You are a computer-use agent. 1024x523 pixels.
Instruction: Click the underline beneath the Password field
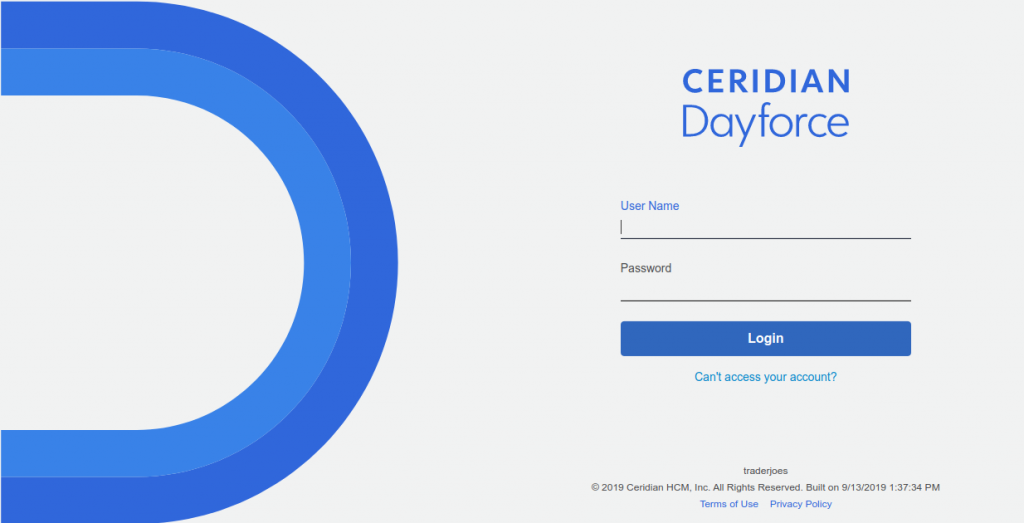coord(765,300)
